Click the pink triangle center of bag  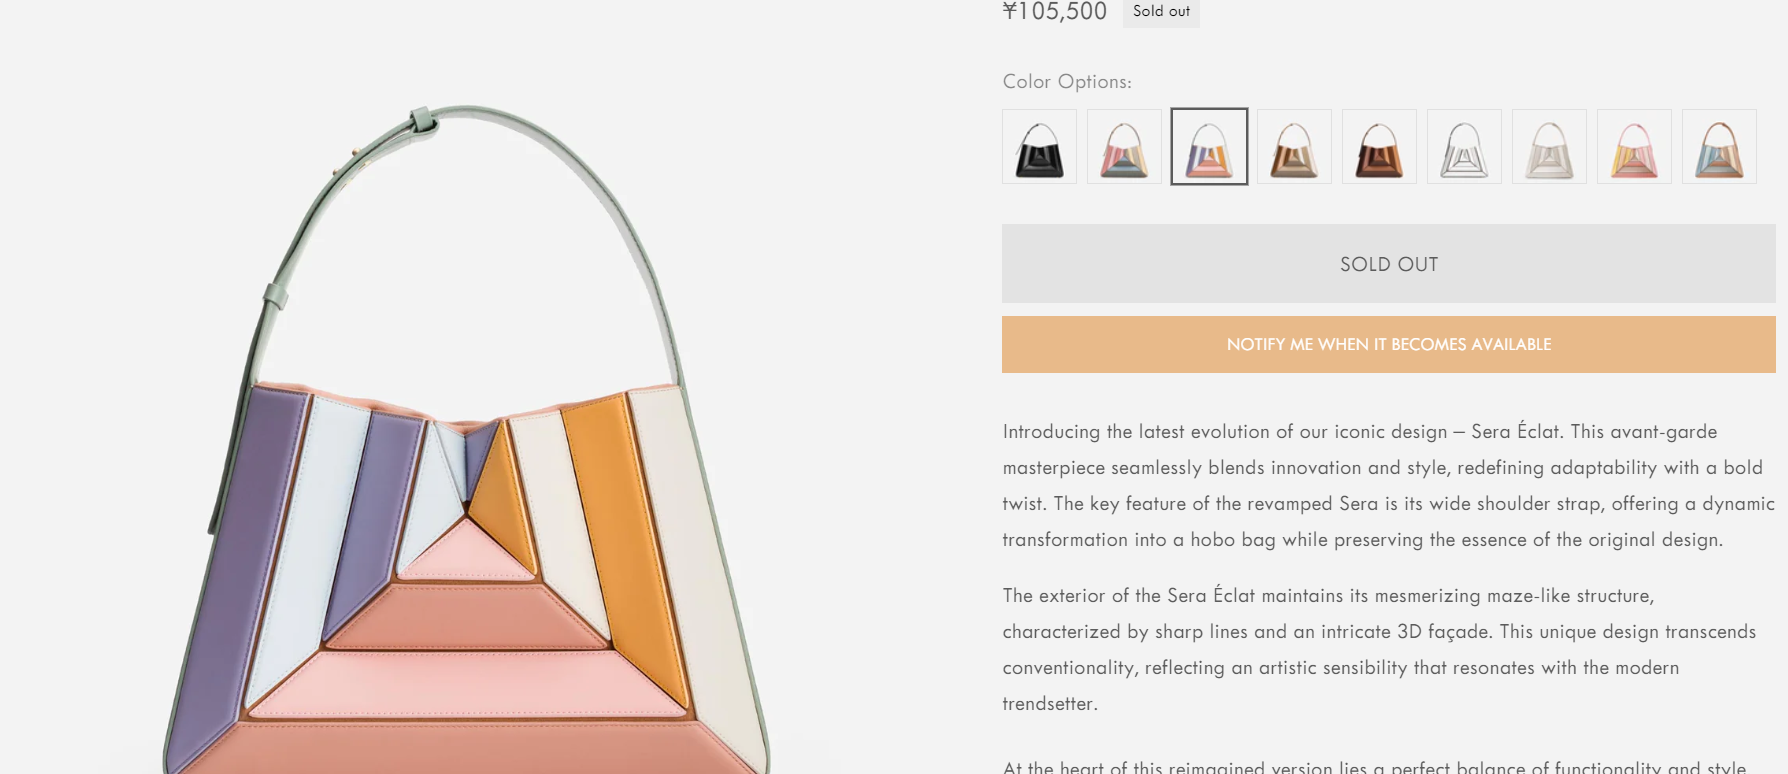coord(467,555)
